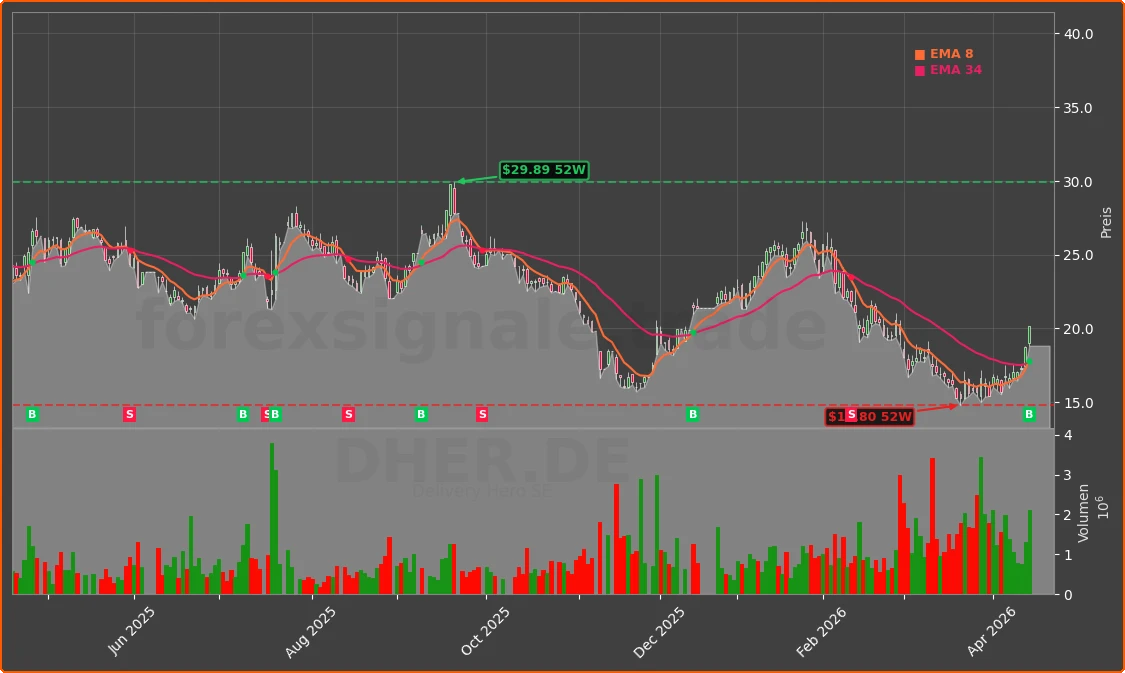
Task: Click the Oct 2025 date label
Action: click(x=485, y=631)
